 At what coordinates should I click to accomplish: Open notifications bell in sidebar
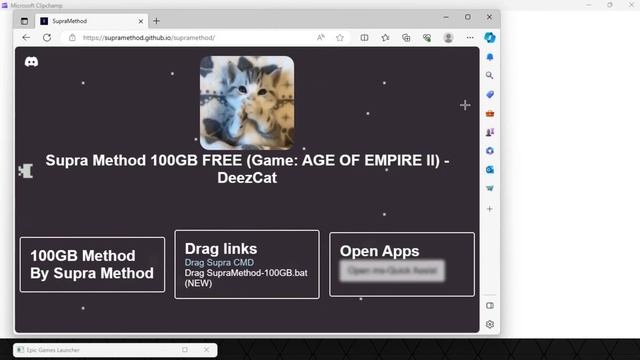coord(490,57)
